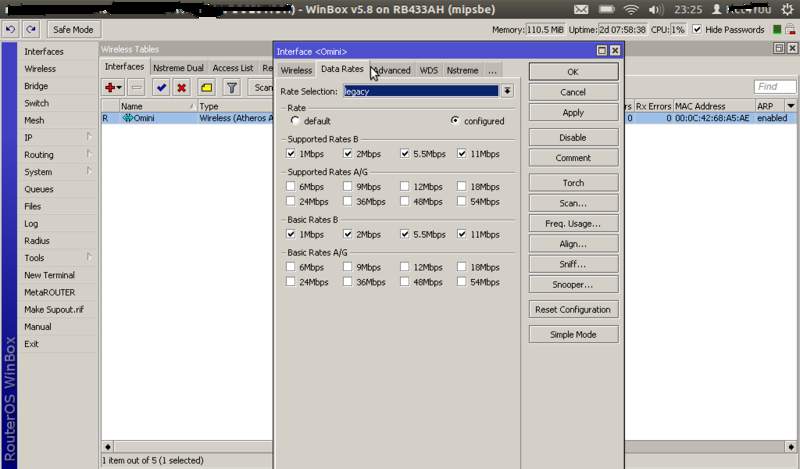Open New Terminal from sidebar
The image size is (800, 469).
[x=49, y=275]
